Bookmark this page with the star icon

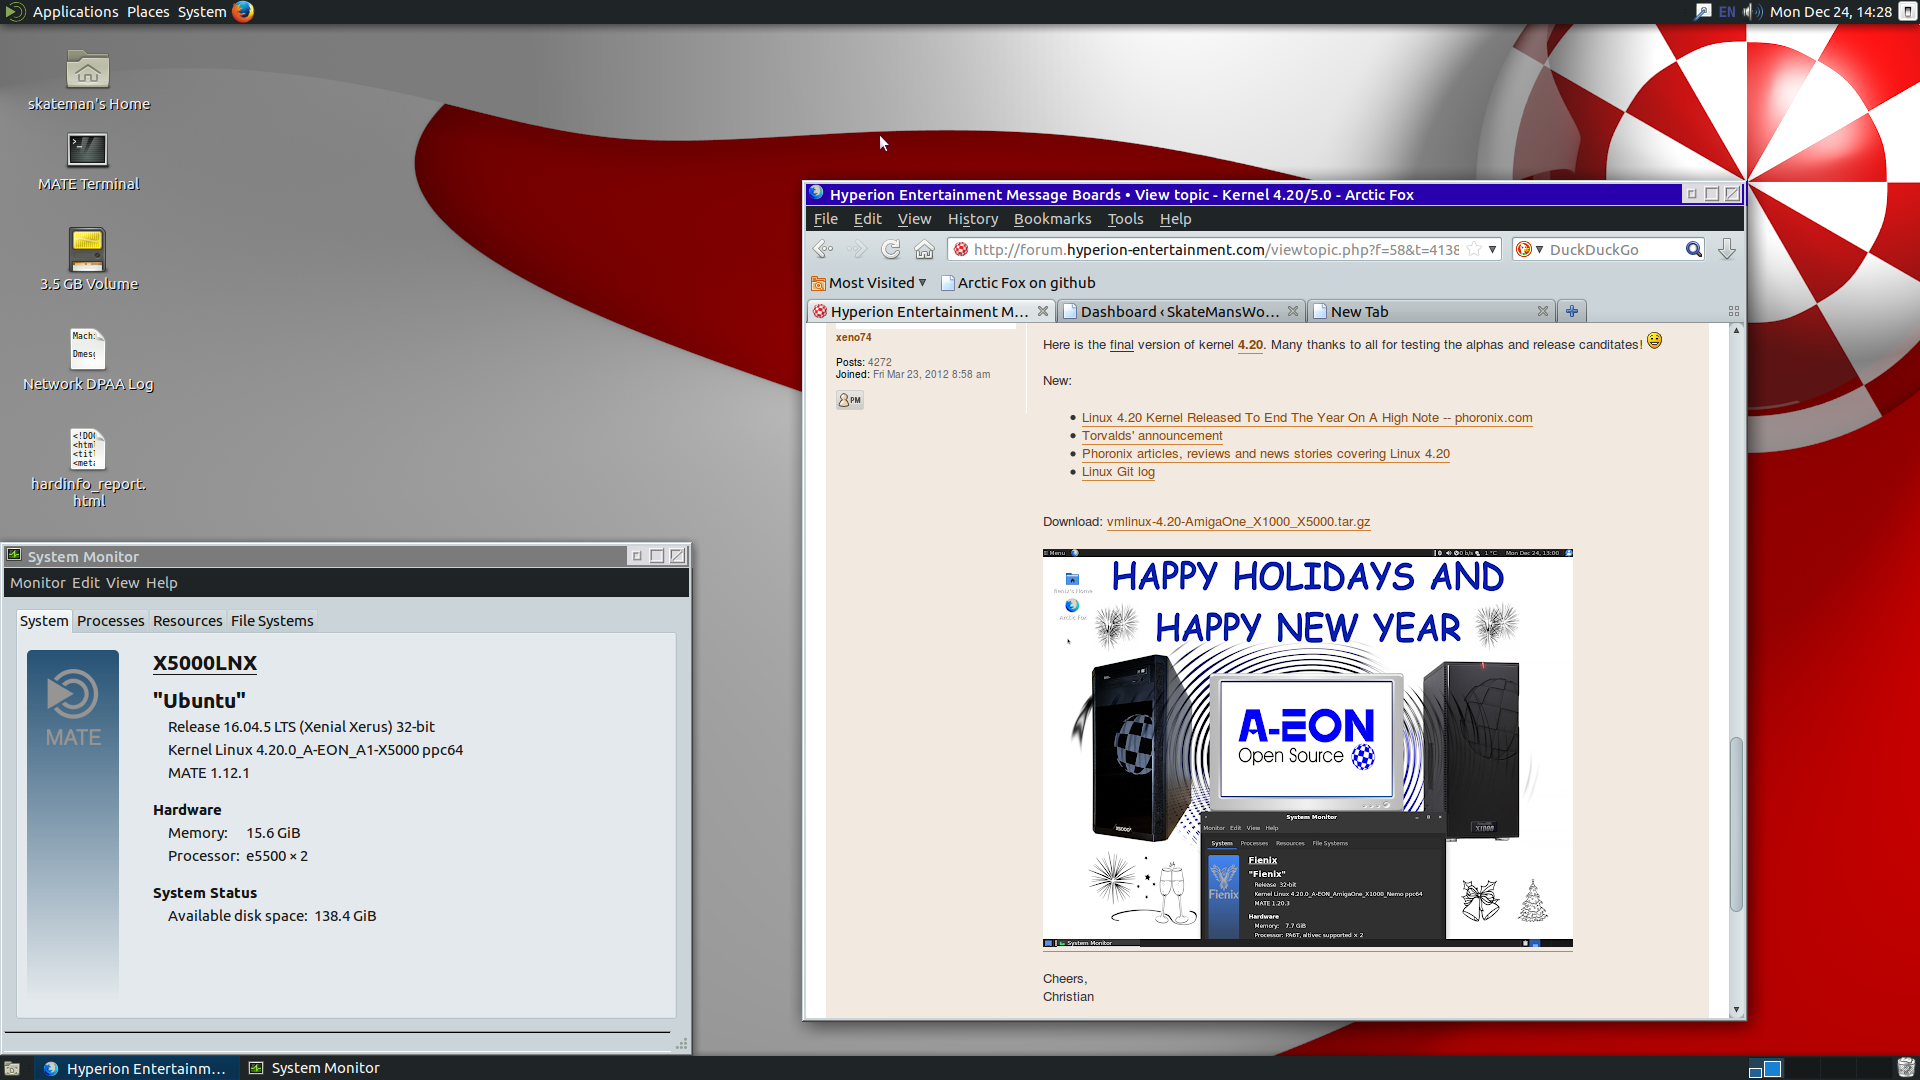tap(1474, 249)
